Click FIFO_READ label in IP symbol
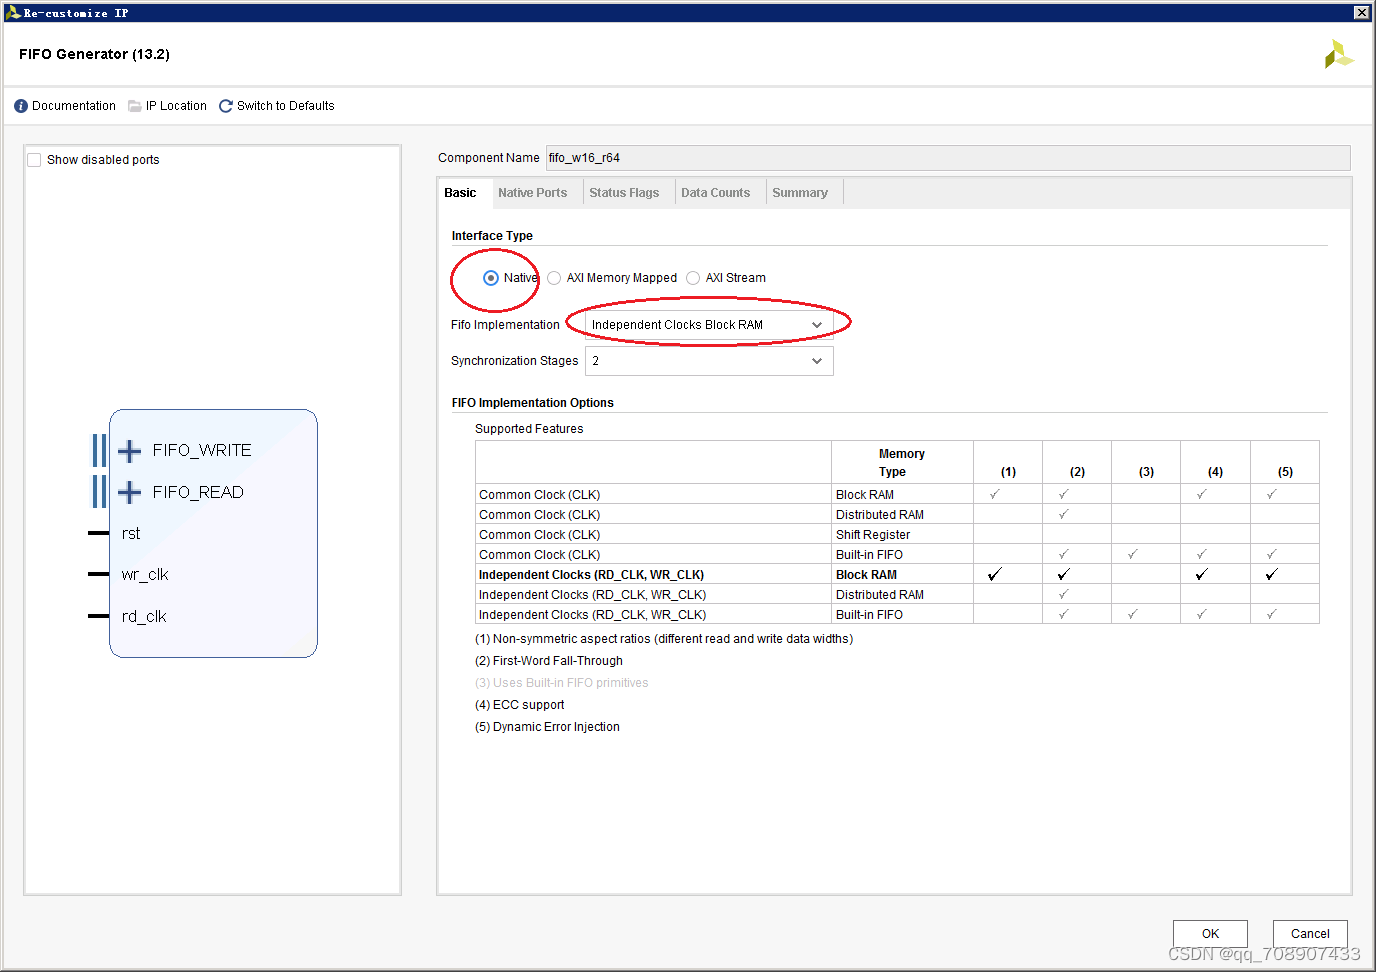 click(198, 492)
